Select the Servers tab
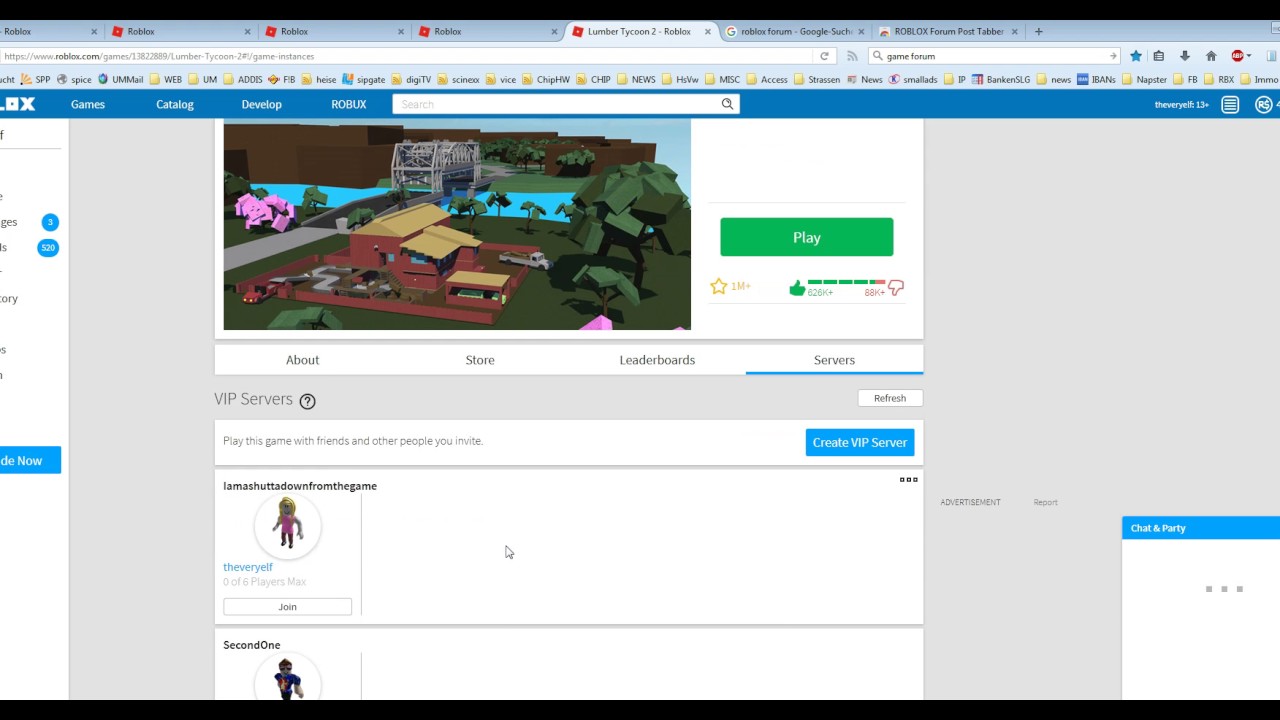The height and width of the screenshot is (720, 1280). click(x=834, y=360)
